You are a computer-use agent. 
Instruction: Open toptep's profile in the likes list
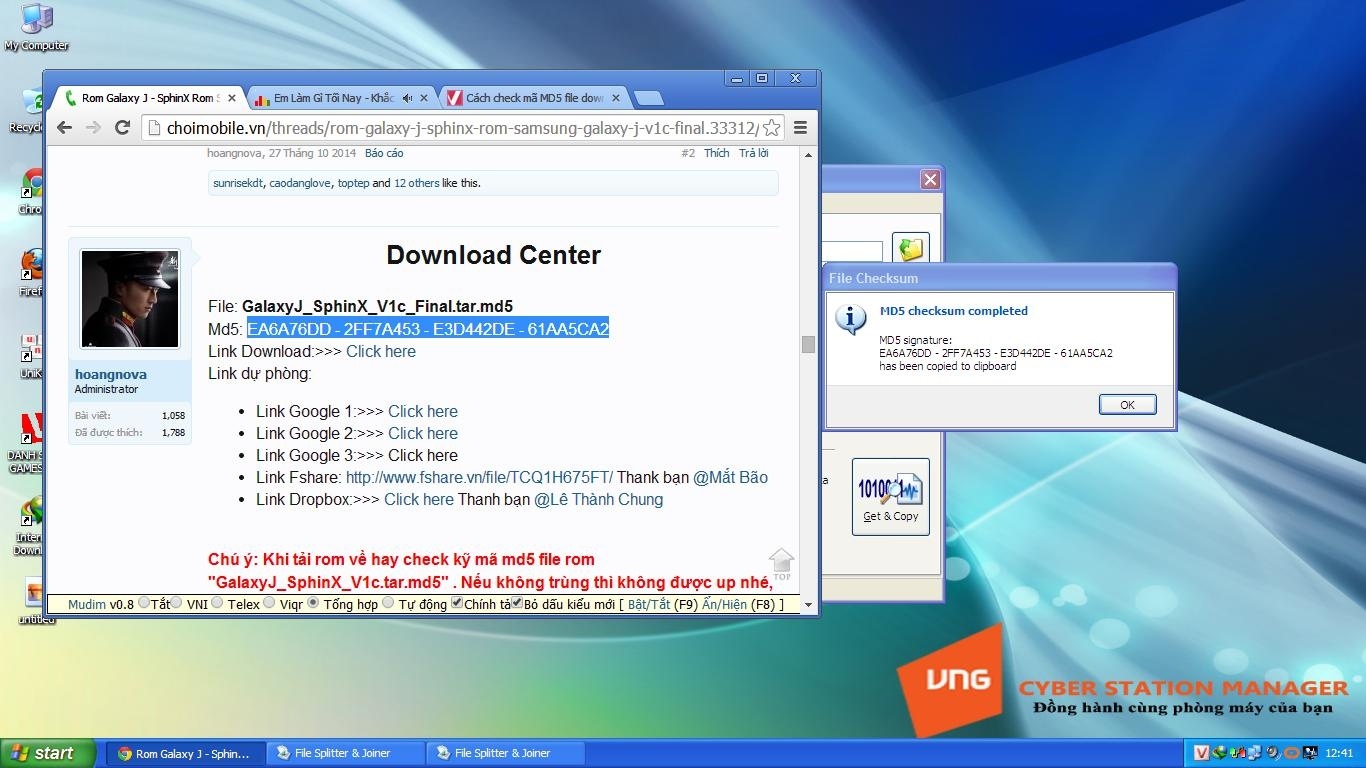click(353, 183)
